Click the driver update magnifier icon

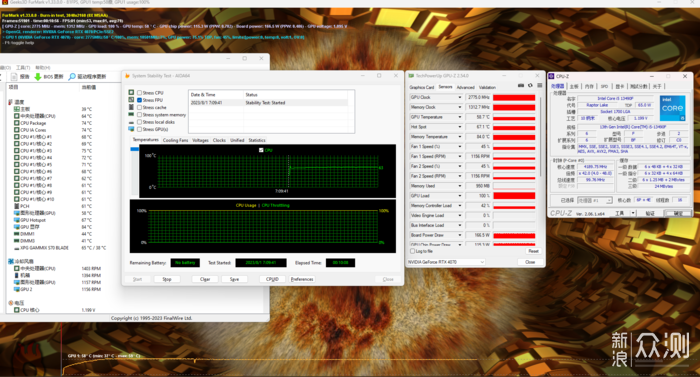tap(72, 77)
